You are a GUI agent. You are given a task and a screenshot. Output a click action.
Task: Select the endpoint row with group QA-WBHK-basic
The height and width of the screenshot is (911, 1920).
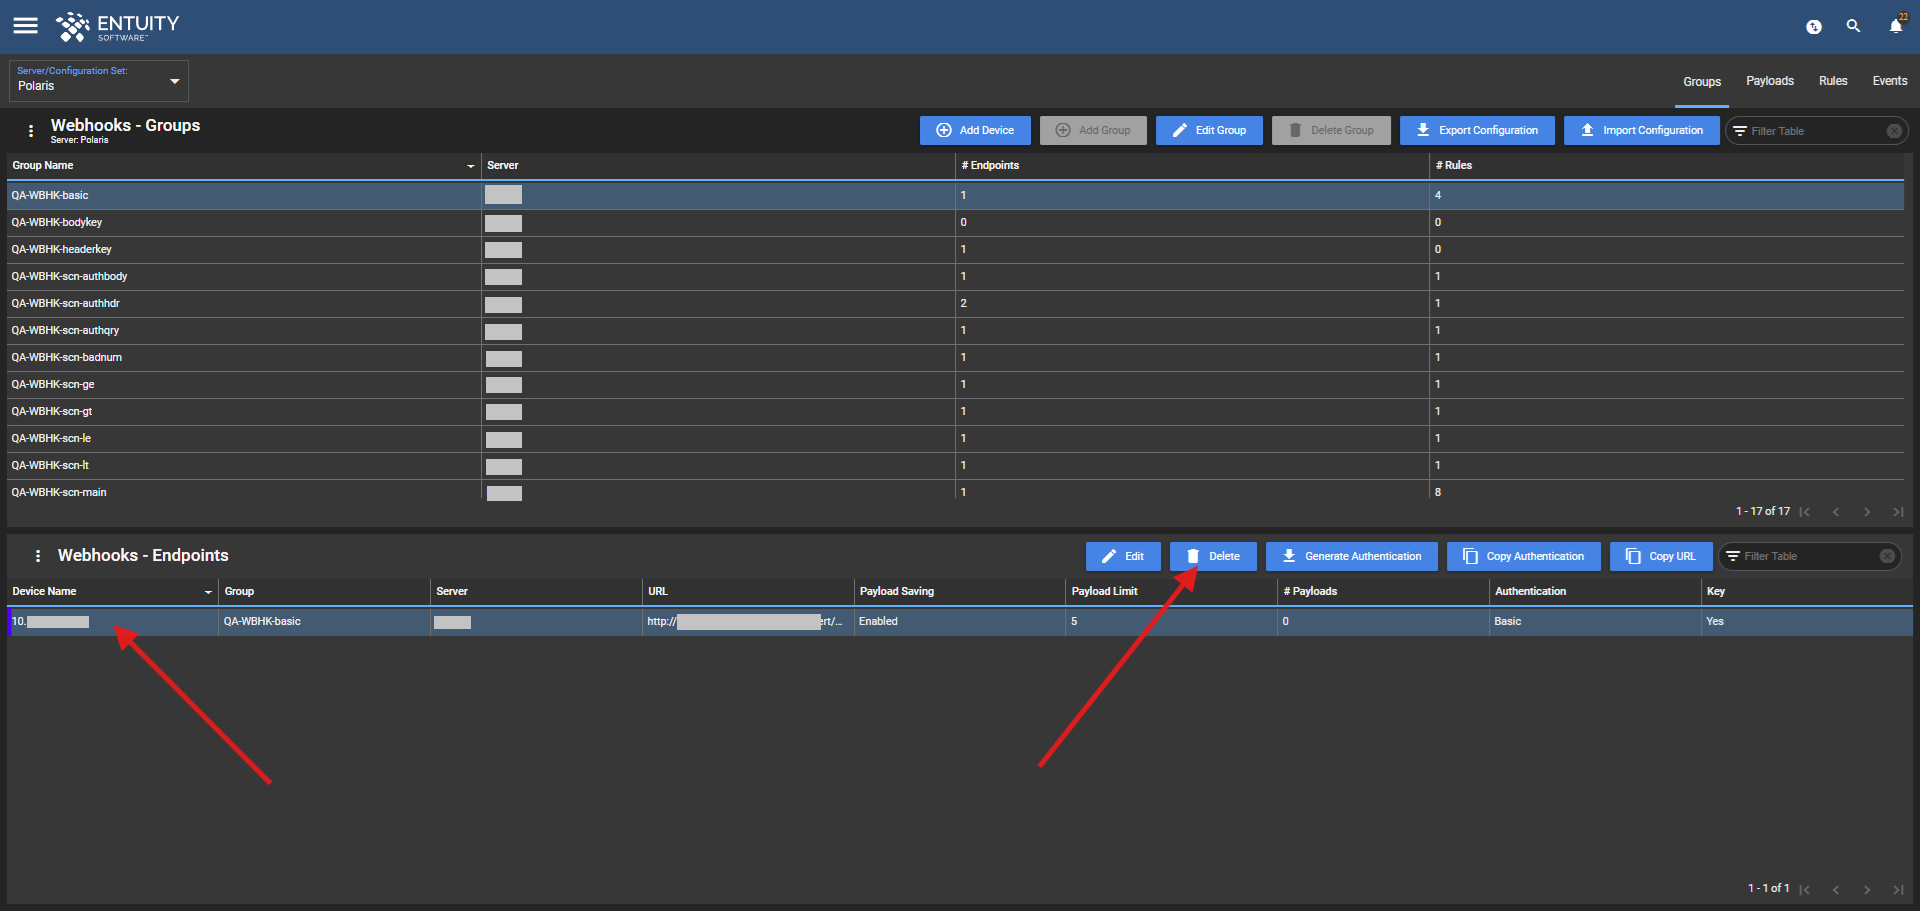point(960,622)
